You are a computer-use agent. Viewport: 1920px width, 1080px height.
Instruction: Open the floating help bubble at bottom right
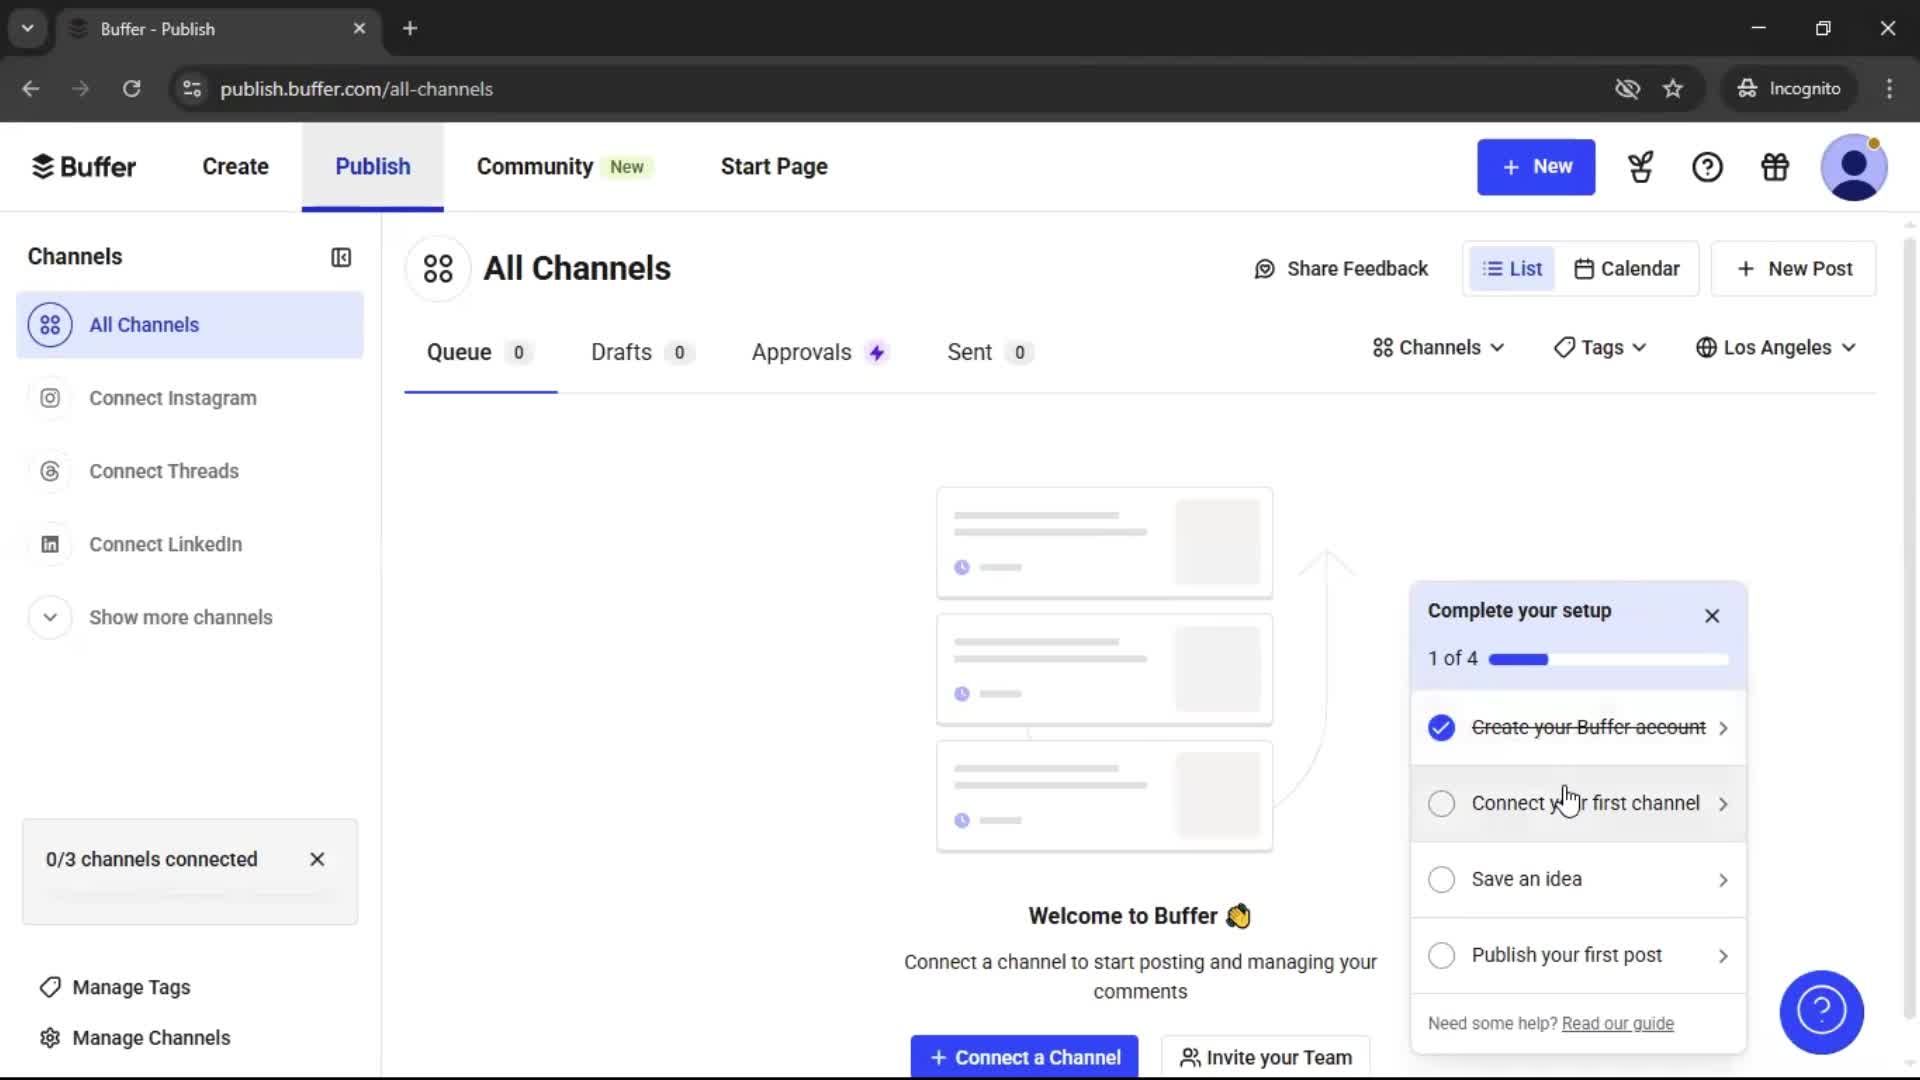click(1820, 1012)
